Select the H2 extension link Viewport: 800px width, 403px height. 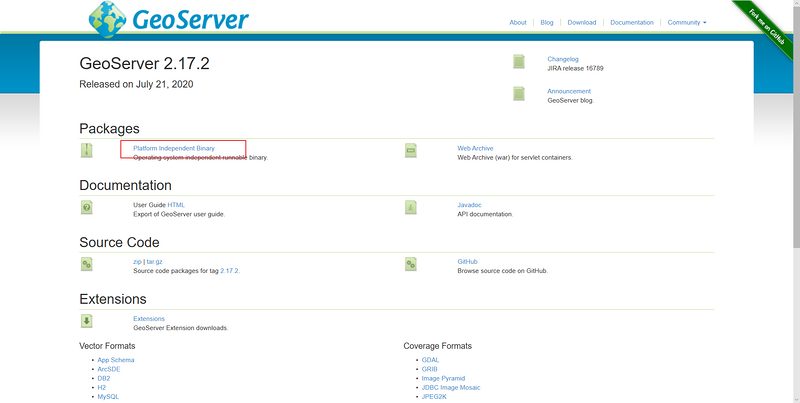pos(102,388)
